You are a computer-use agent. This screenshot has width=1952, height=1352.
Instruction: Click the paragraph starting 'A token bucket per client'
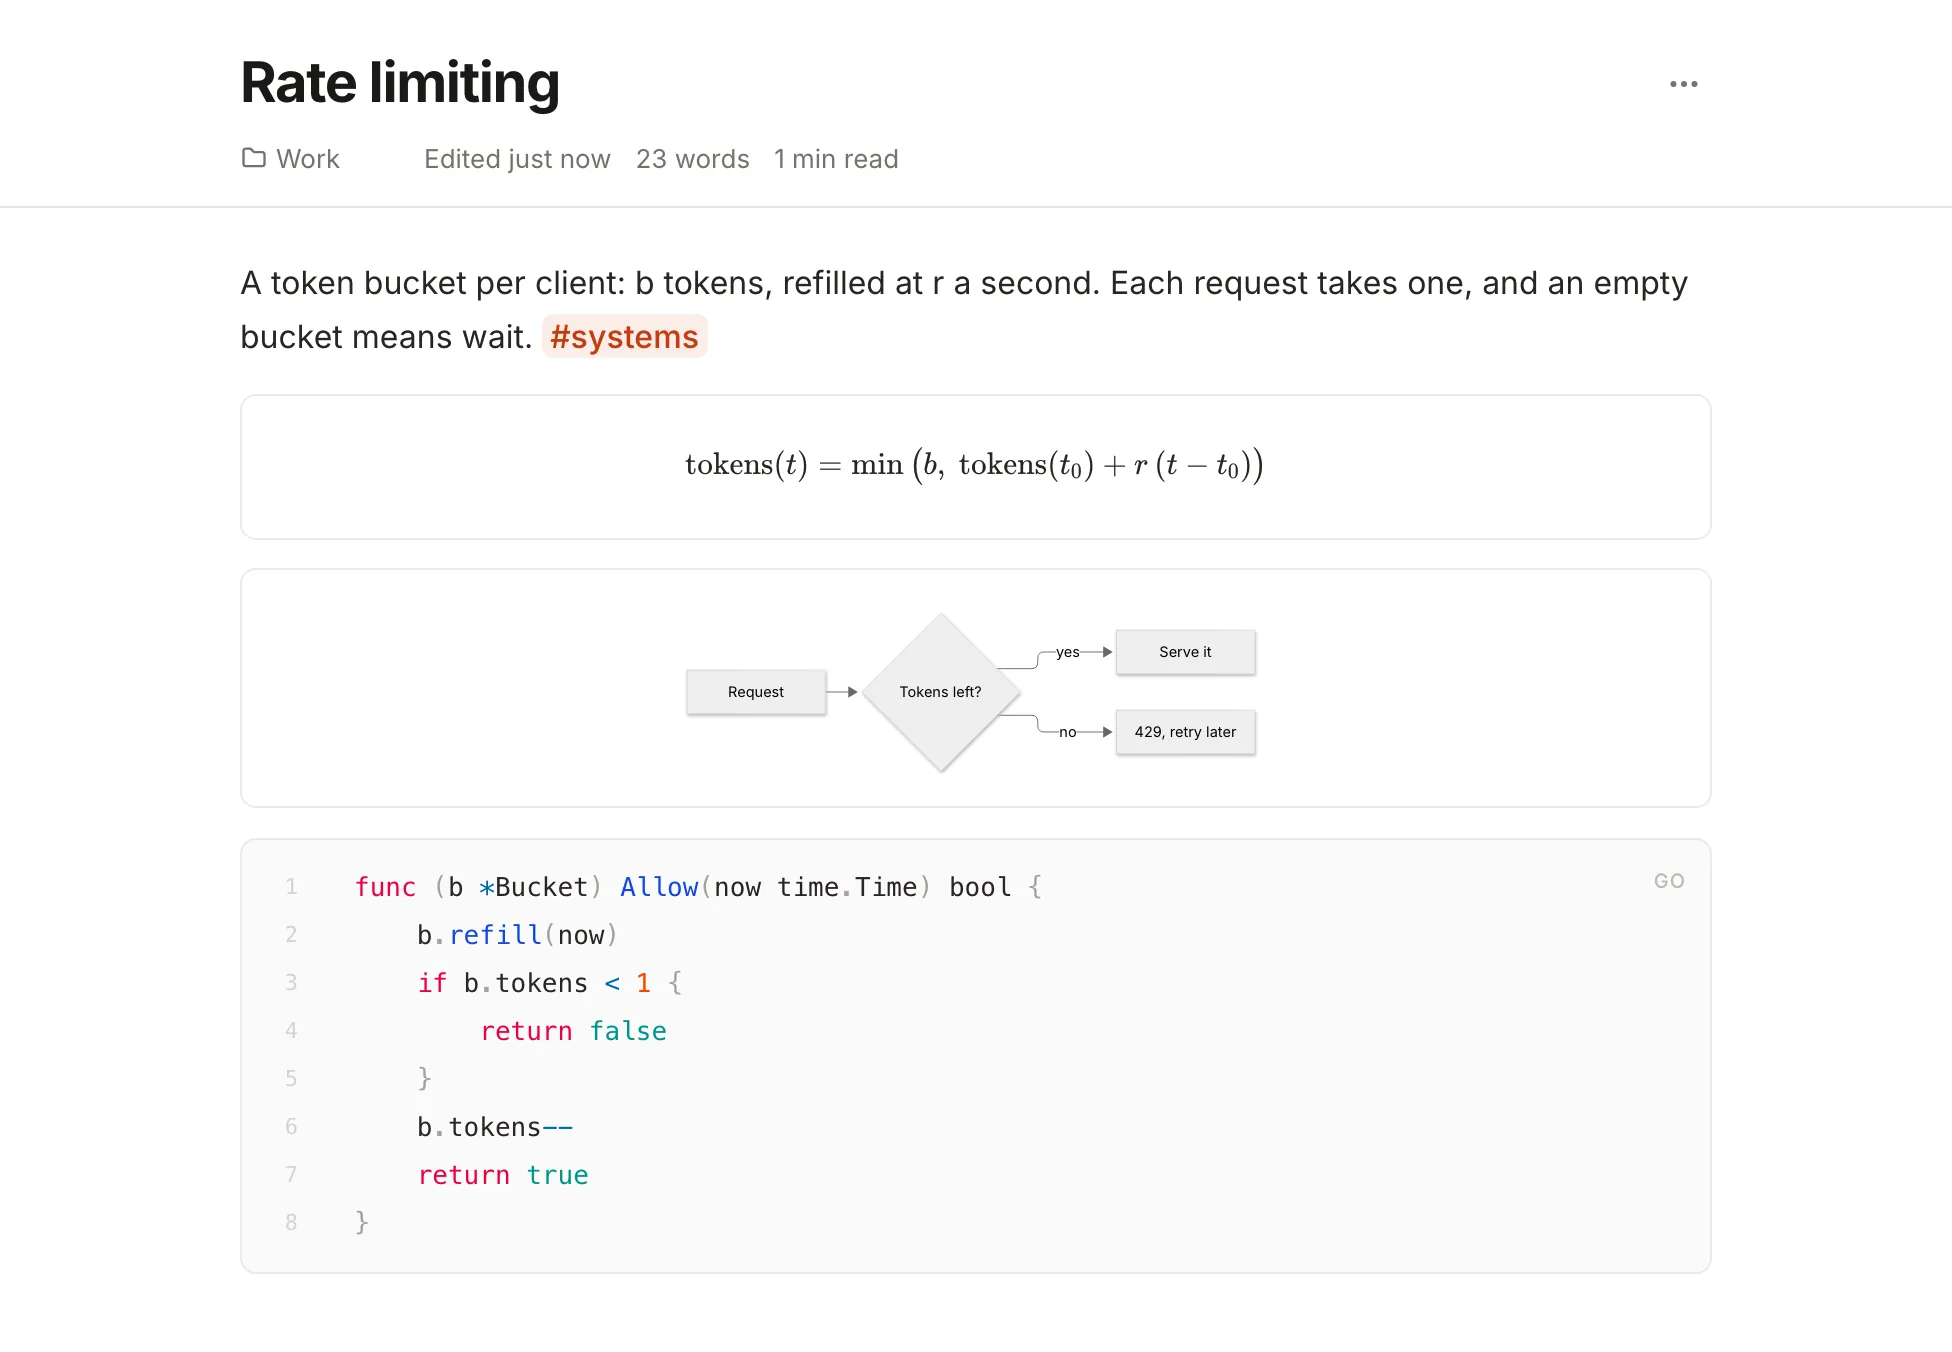click(x=964, y=310)
